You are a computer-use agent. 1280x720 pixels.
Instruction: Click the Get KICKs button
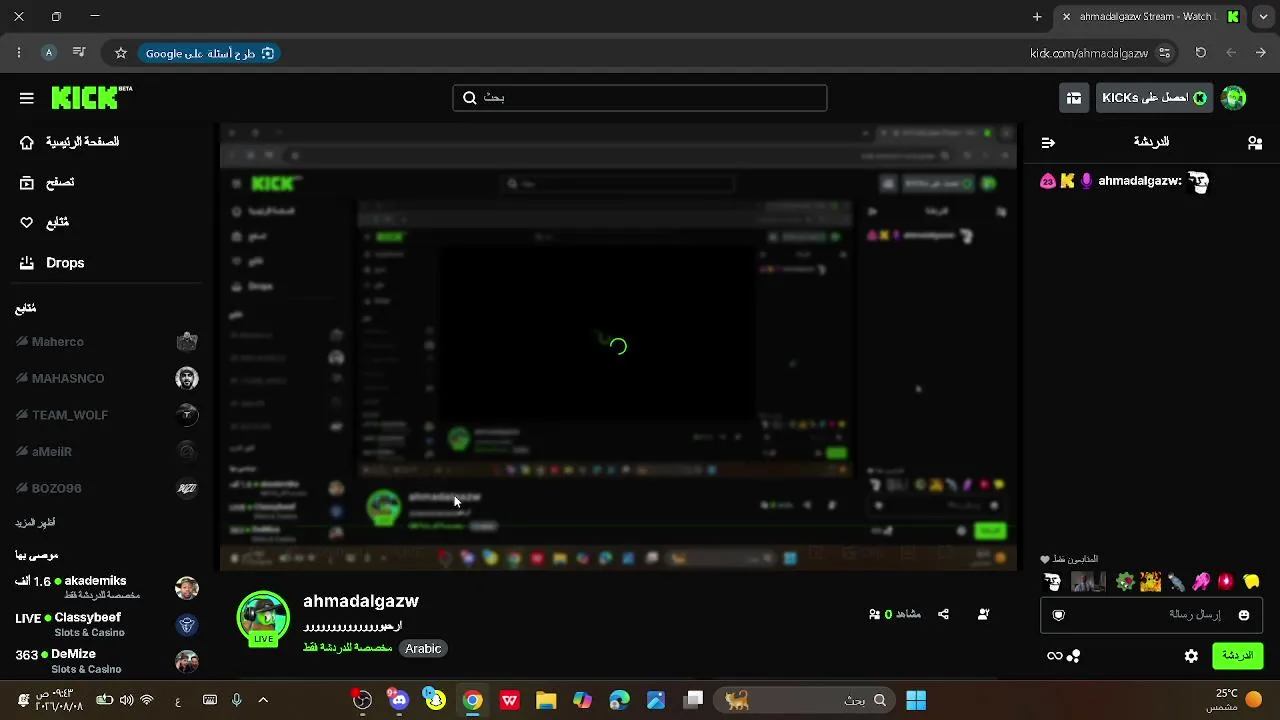pyautogui.click(x=1154, y=98)
